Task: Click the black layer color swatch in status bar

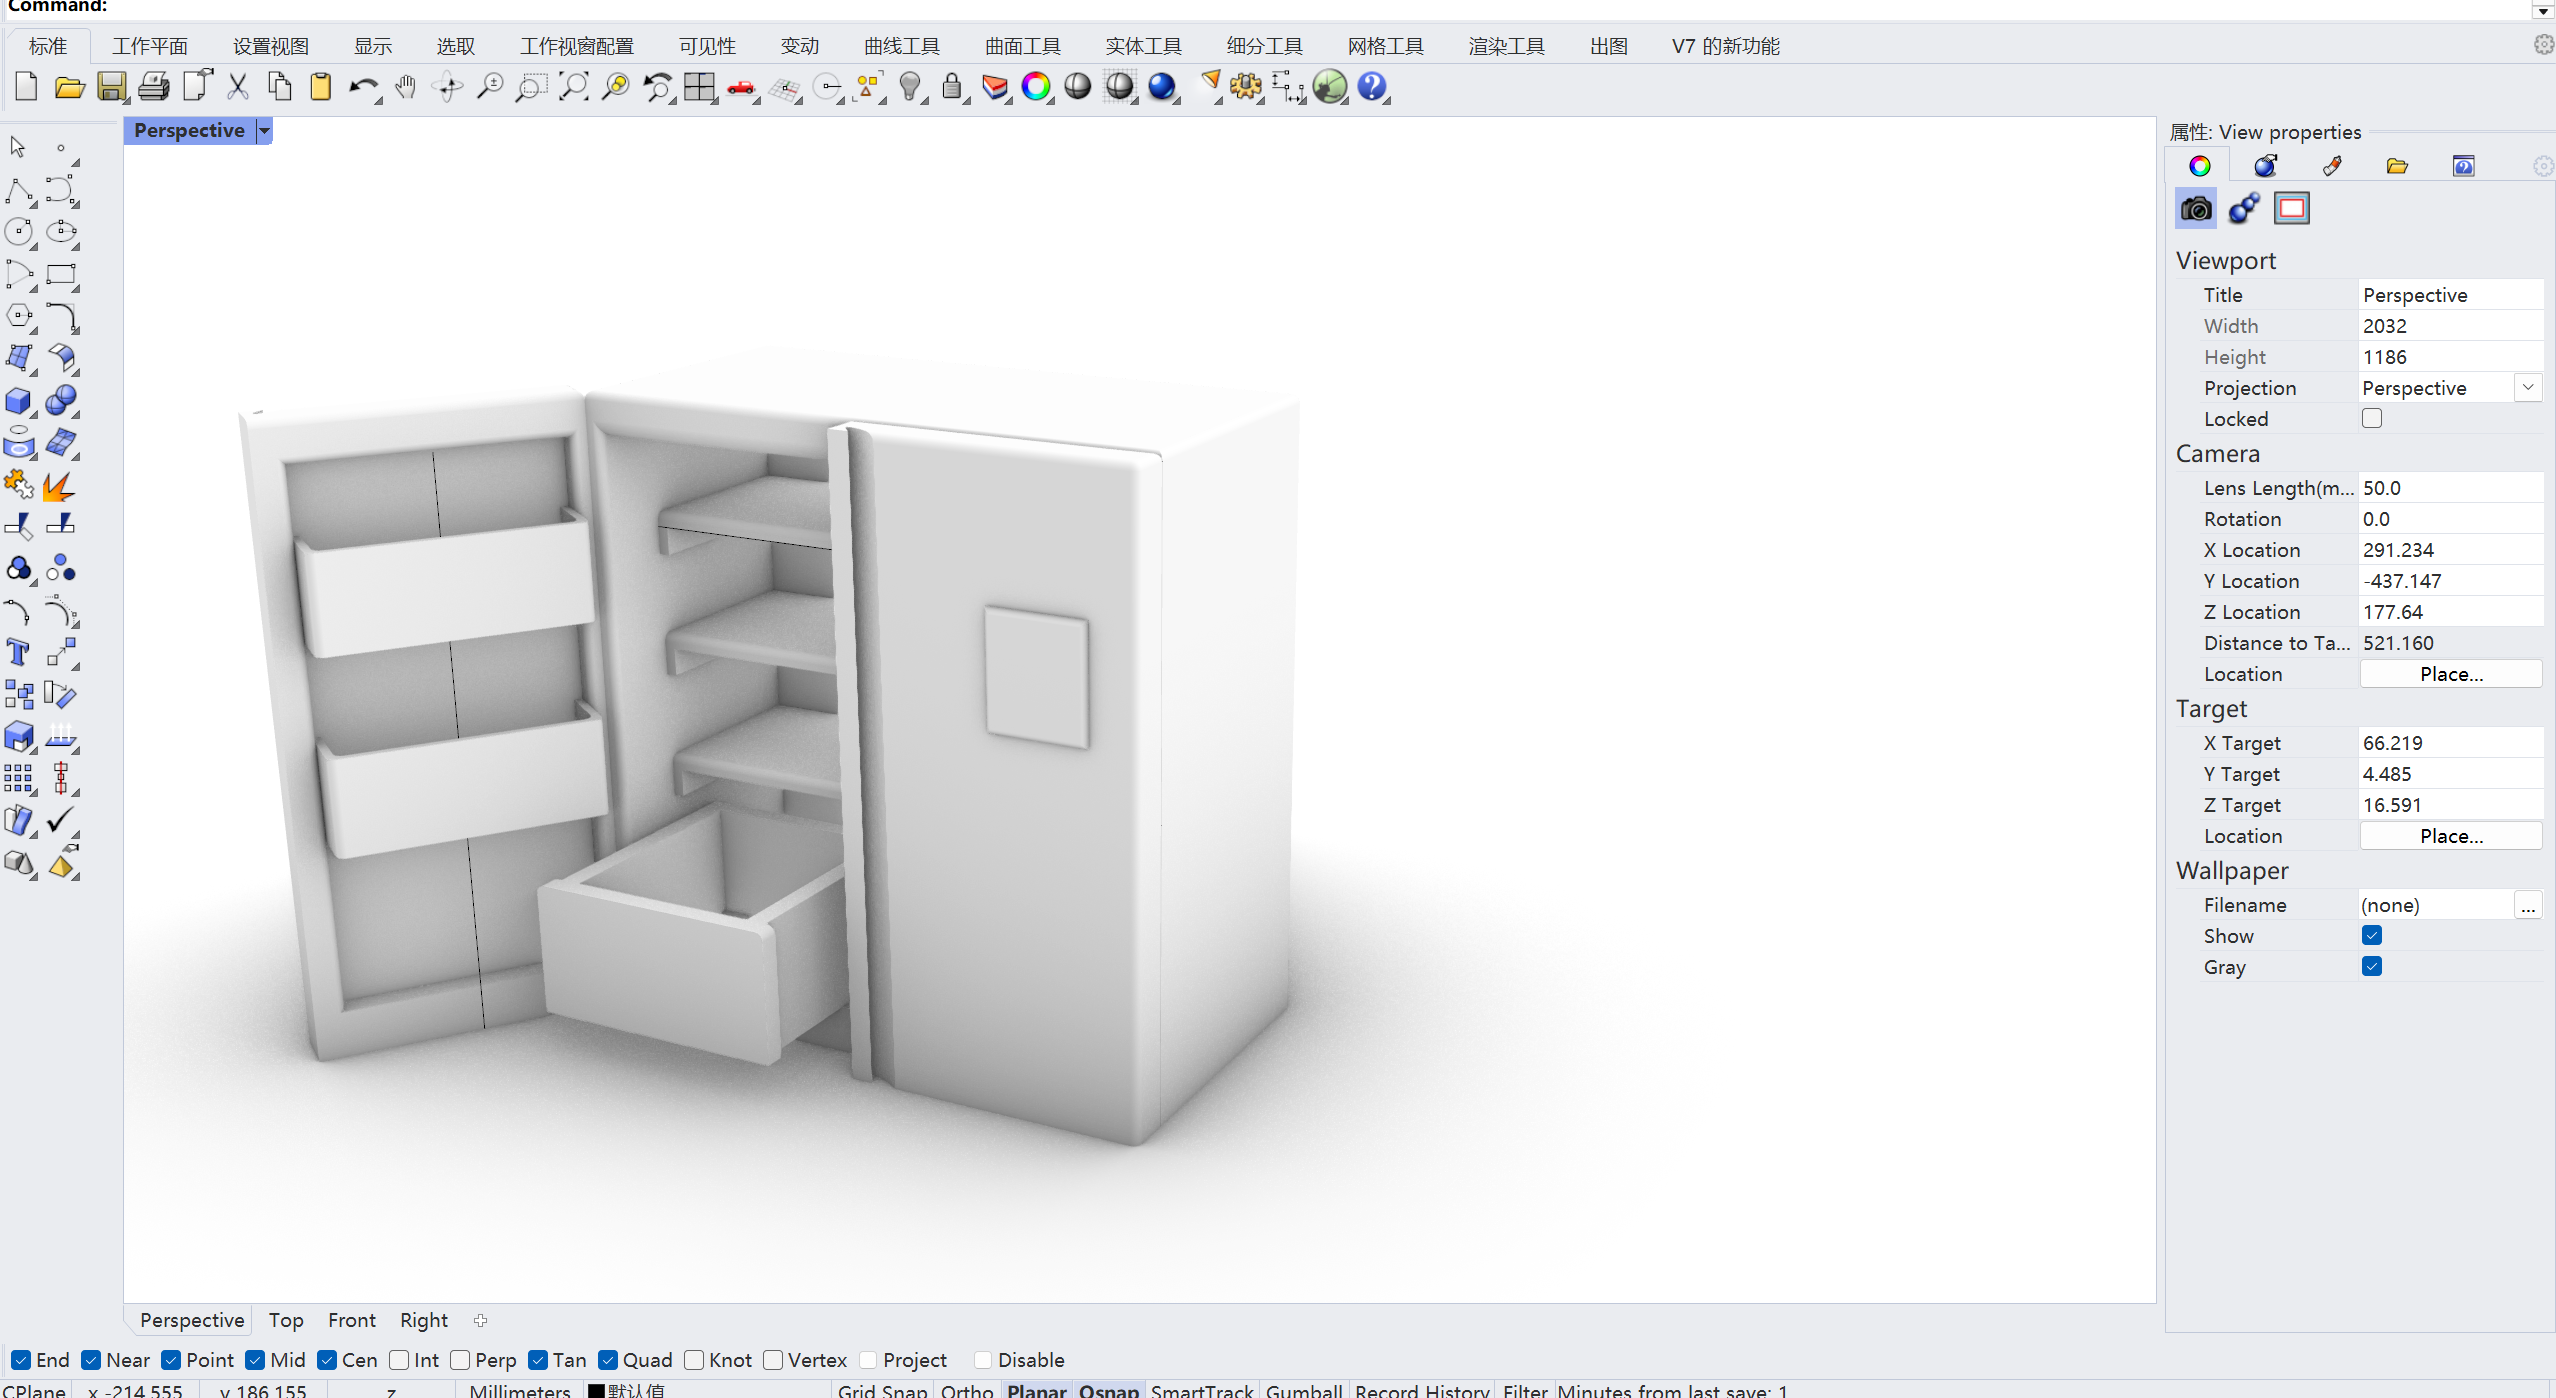Action: click(597, 1391)
